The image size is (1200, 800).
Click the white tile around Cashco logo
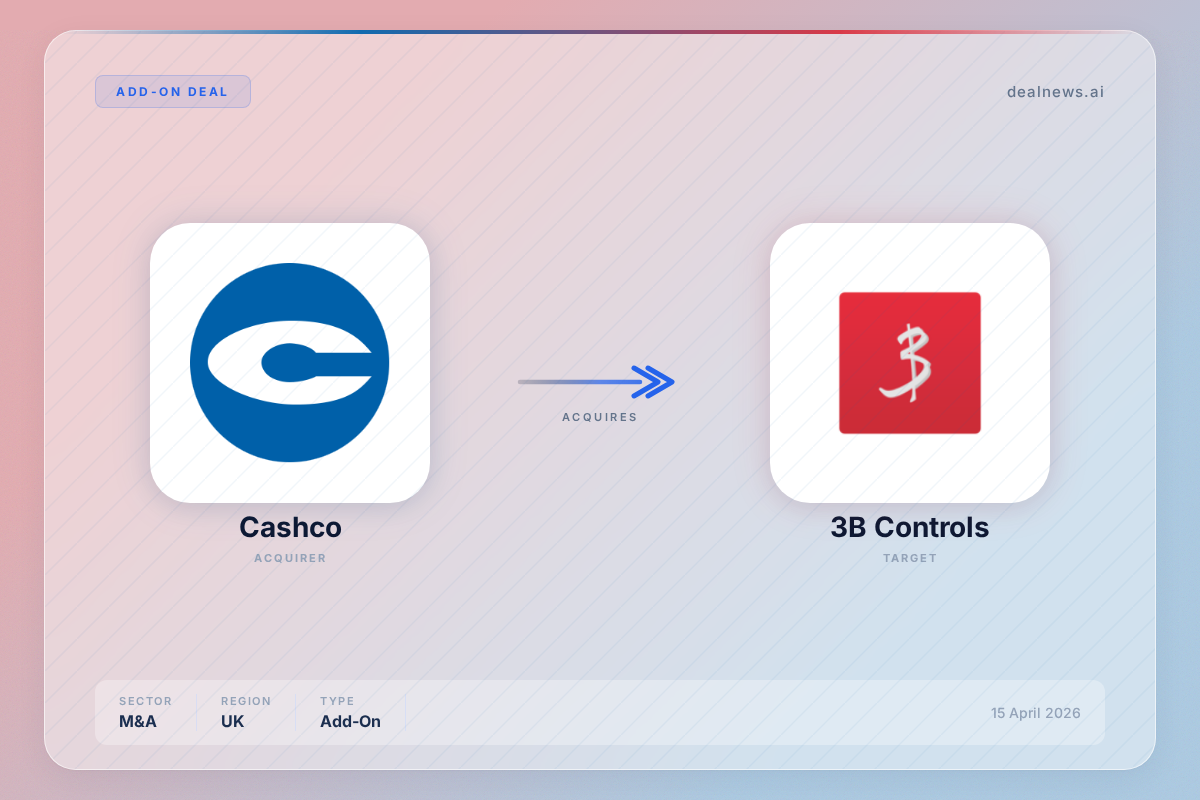pos(290,363)
